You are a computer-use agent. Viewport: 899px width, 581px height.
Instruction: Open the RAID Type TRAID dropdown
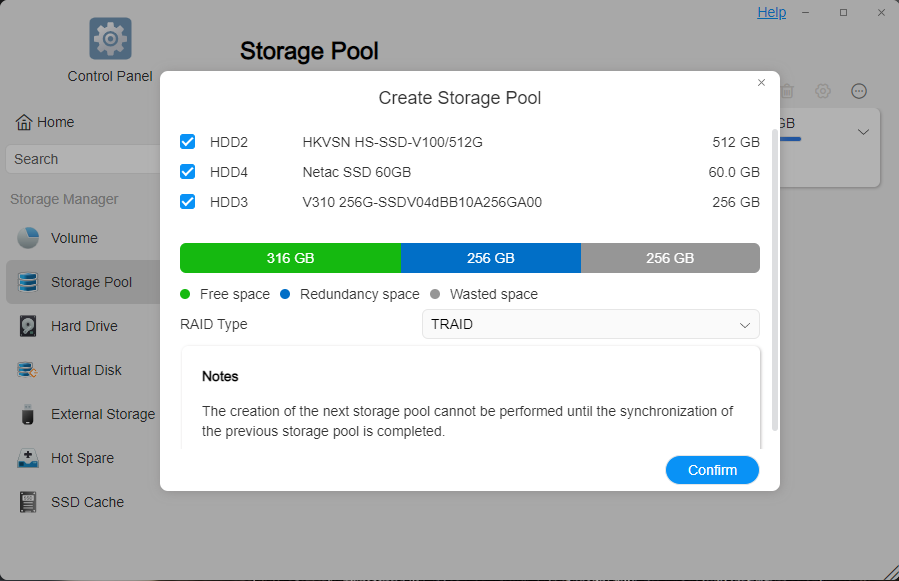tap(591, 324)
